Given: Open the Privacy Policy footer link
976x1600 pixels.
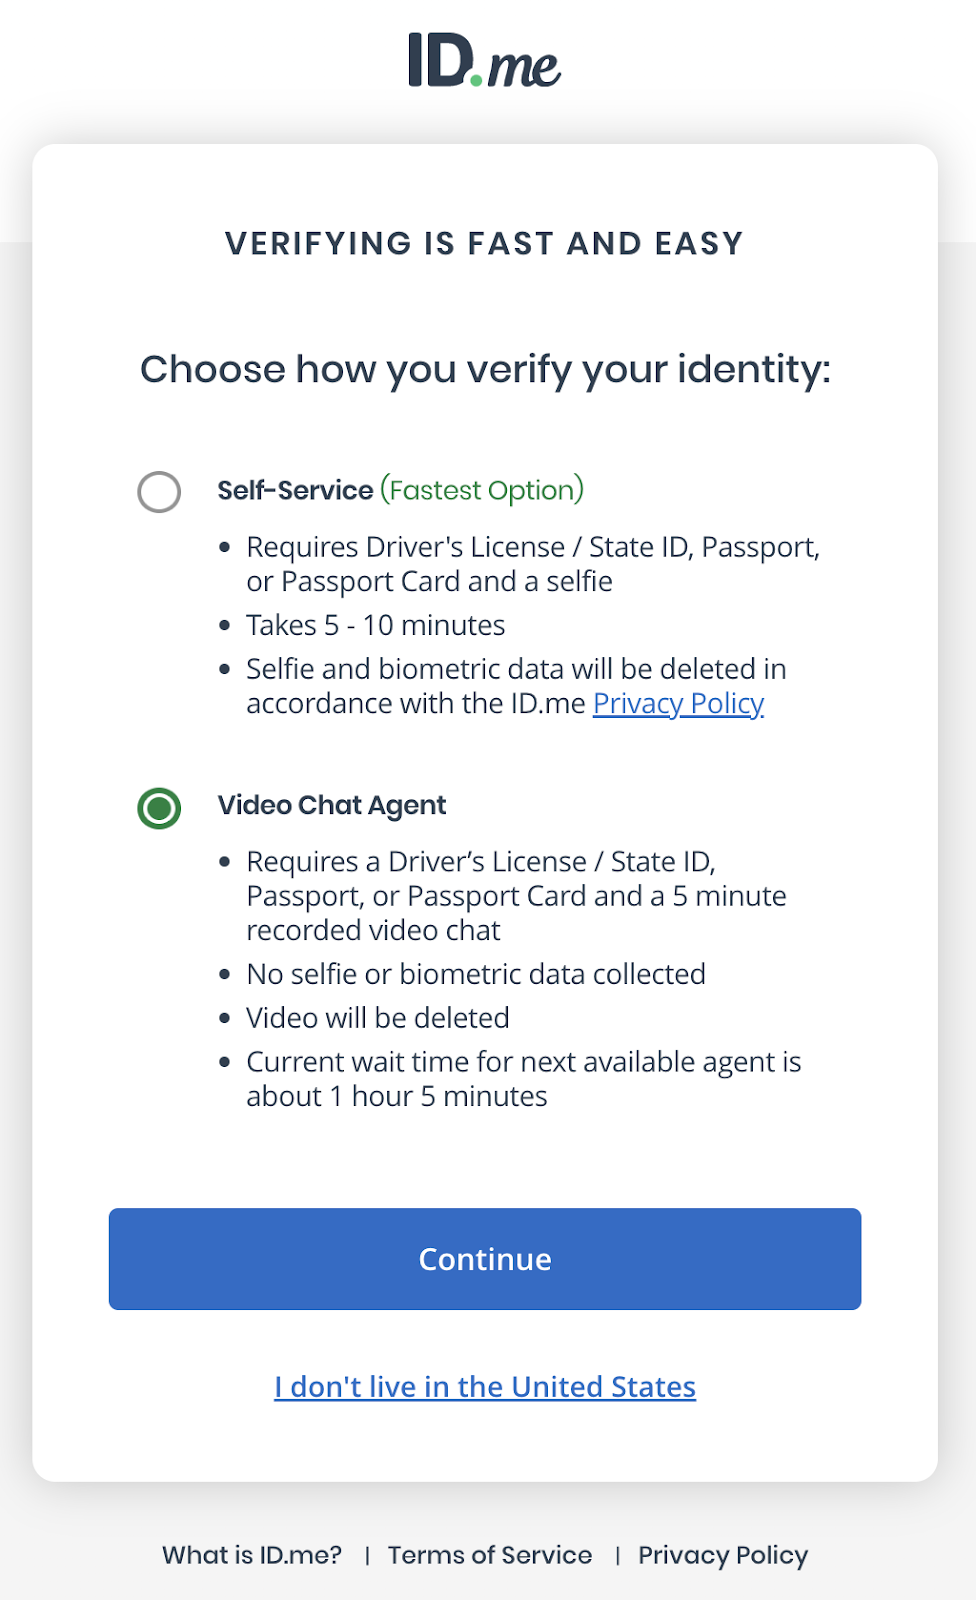Looking at the screenshot, I should tap(722, 1554).
